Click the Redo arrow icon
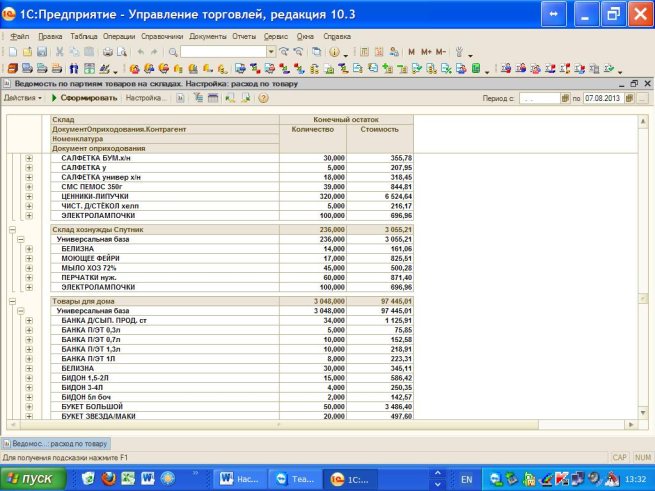 click(x=154, y=52)
